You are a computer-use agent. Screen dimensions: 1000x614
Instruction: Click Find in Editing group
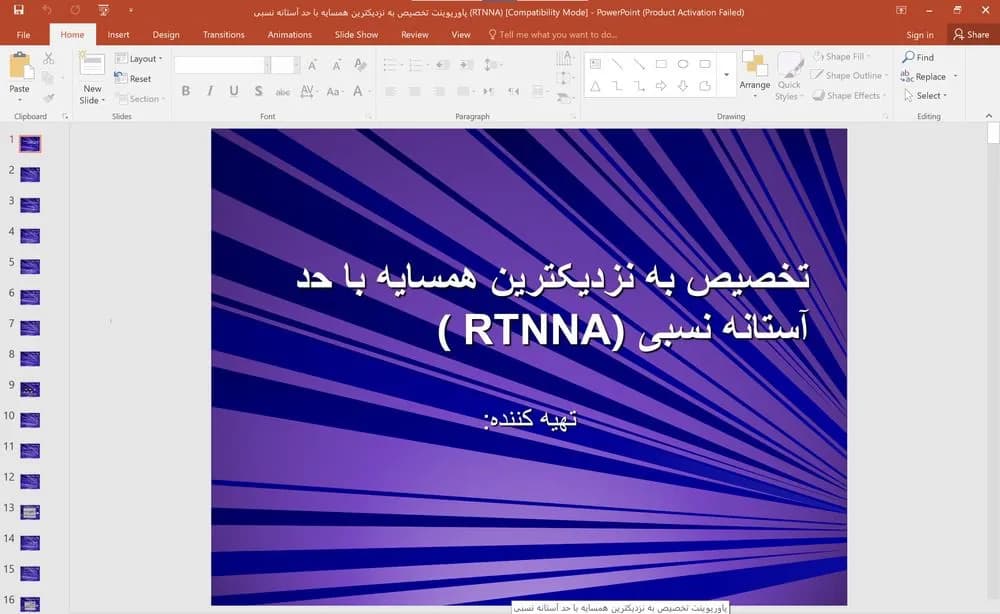(918, 57)
